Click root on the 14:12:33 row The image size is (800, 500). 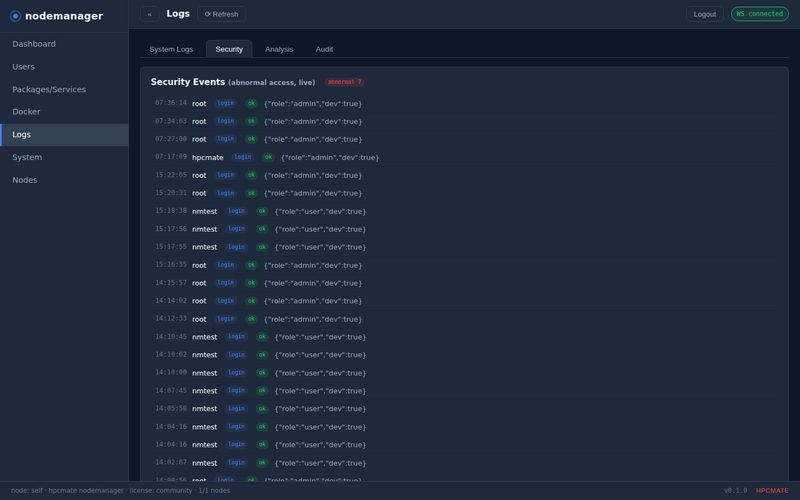(199, 319)
